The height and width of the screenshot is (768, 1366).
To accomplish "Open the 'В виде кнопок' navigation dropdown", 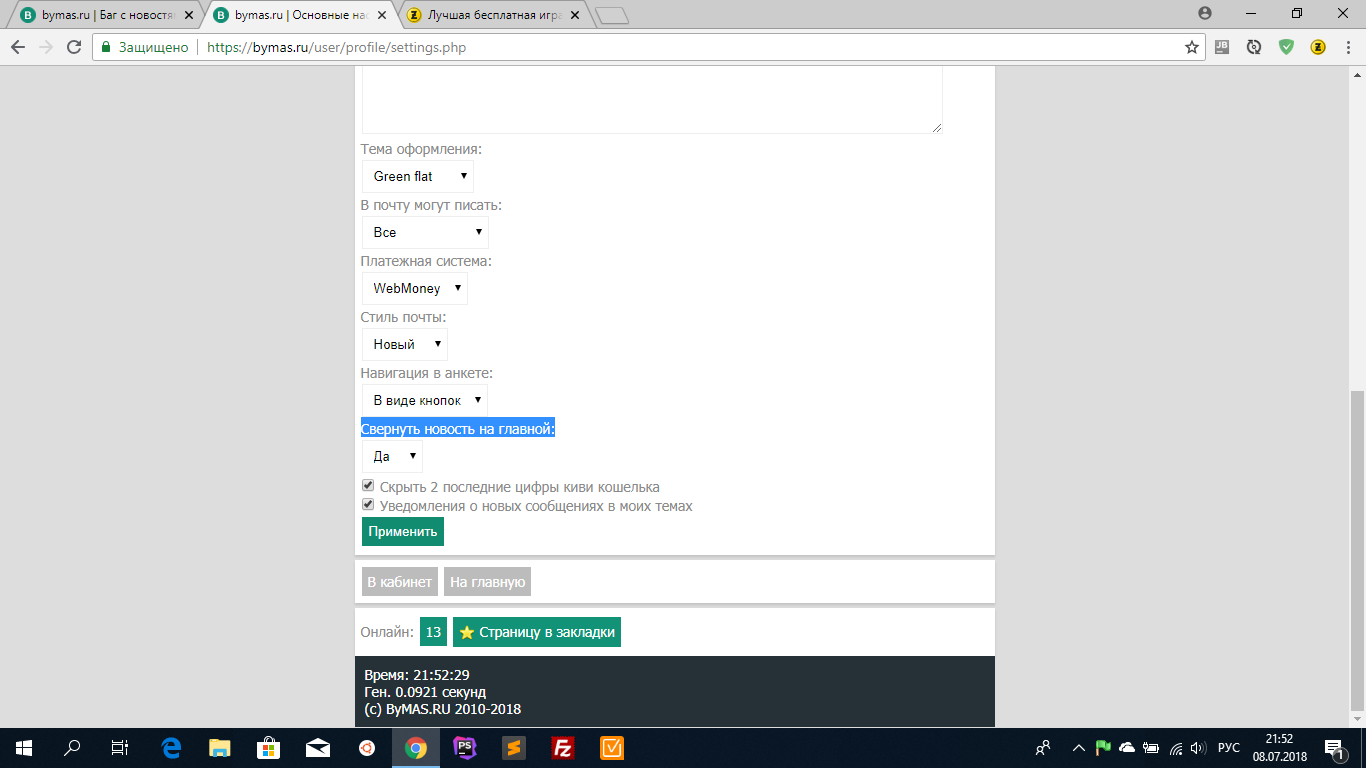I will point(425,400).
